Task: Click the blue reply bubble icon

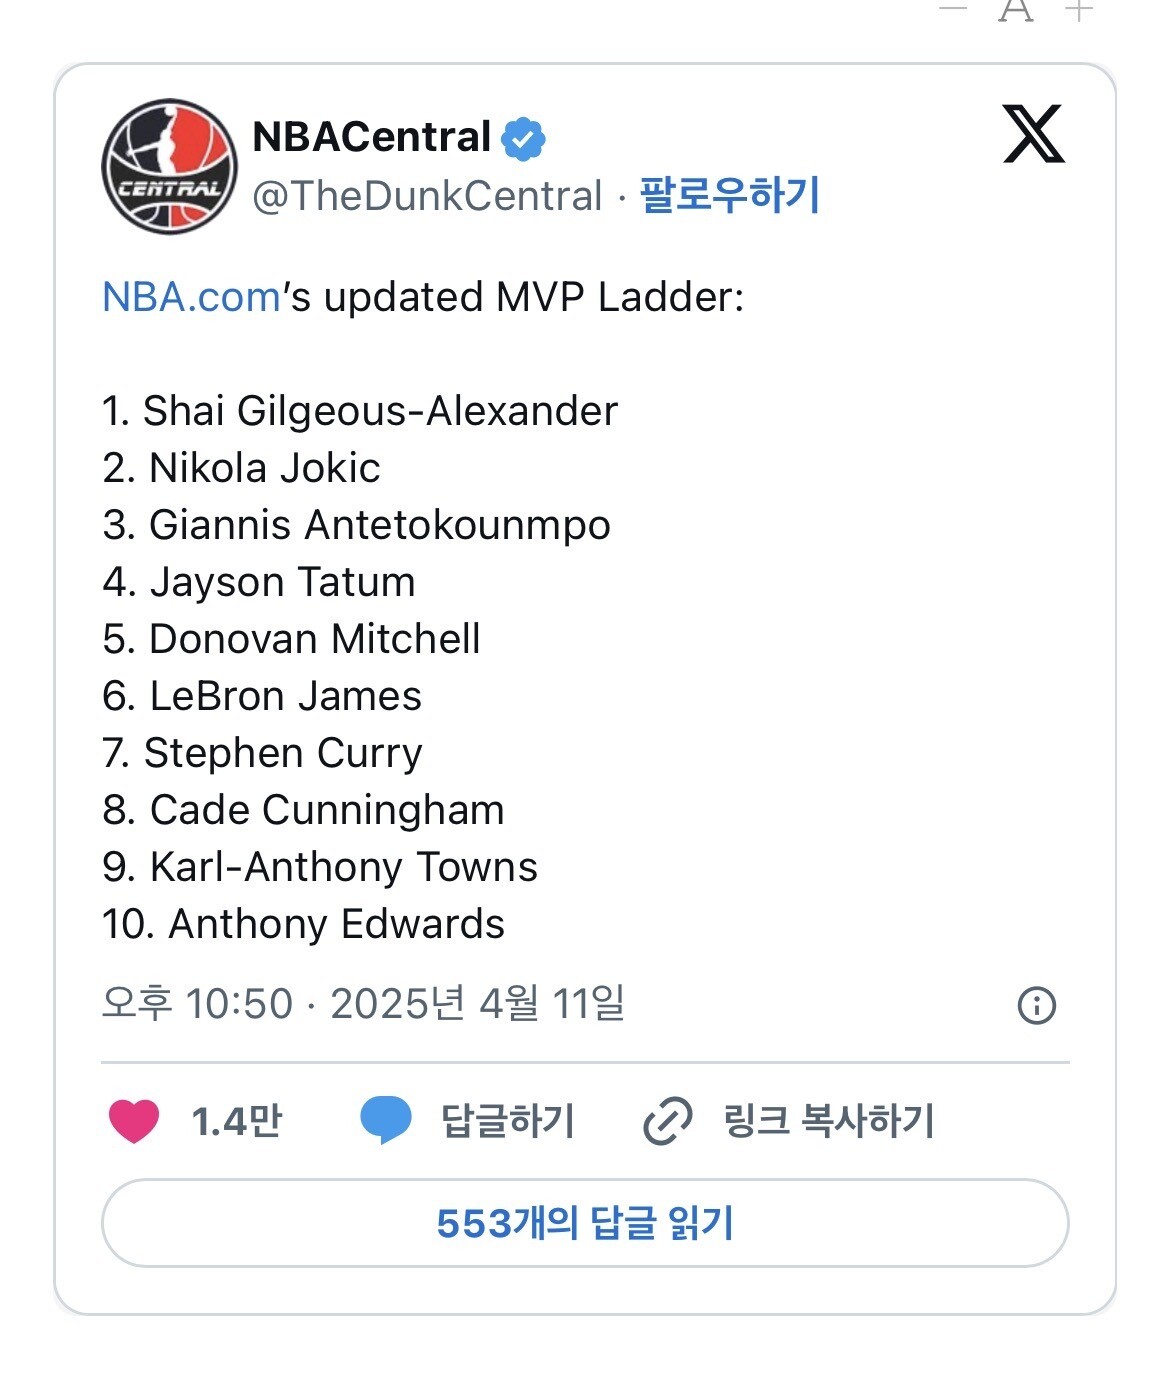Action: pos(385,1120)
